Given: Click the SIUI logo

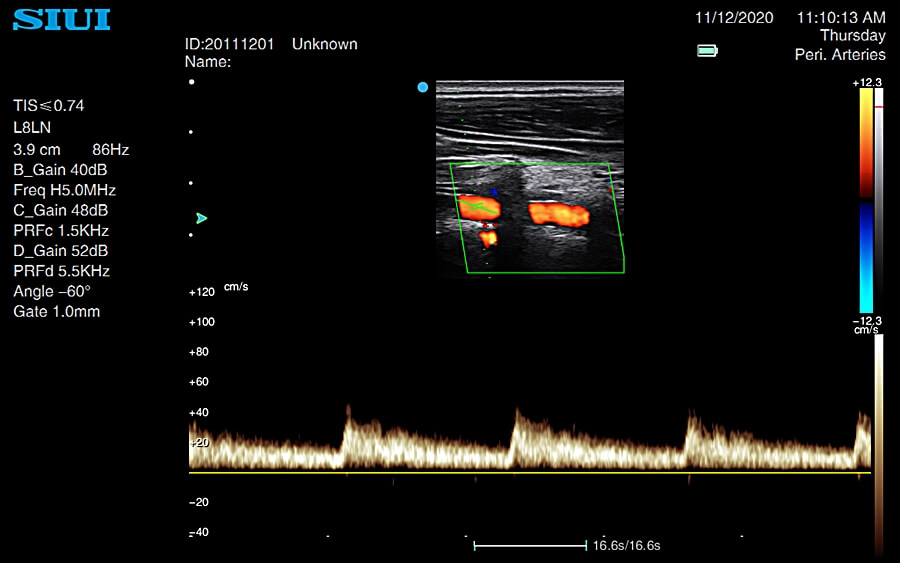Looking at the screenshot, I should [62, 20].
